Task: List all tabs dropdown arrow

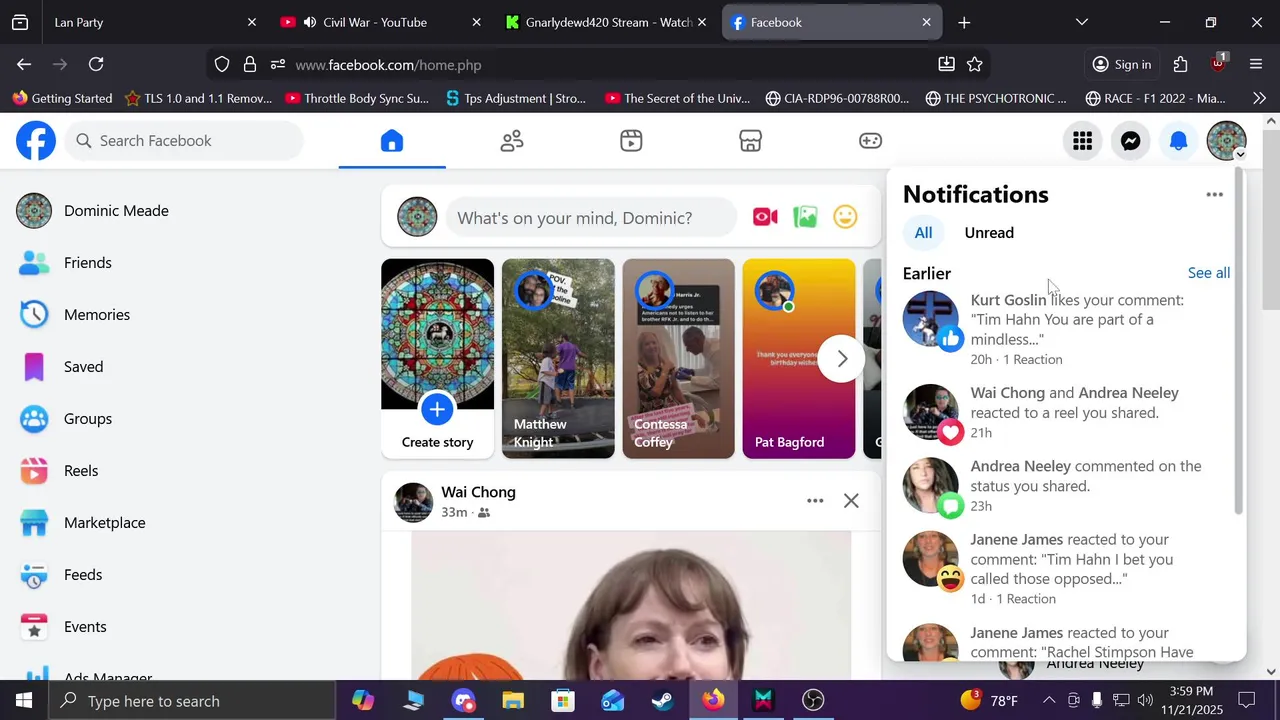Action: coord(1081,22)
